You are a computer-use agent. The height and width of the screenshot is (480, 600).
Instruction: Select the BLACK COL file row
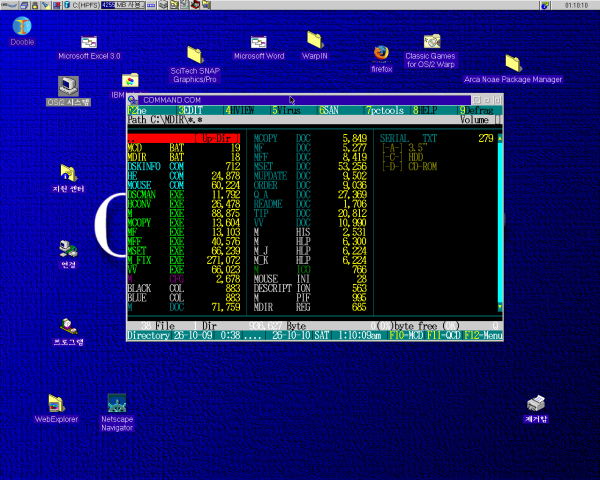tap(184, 289)
